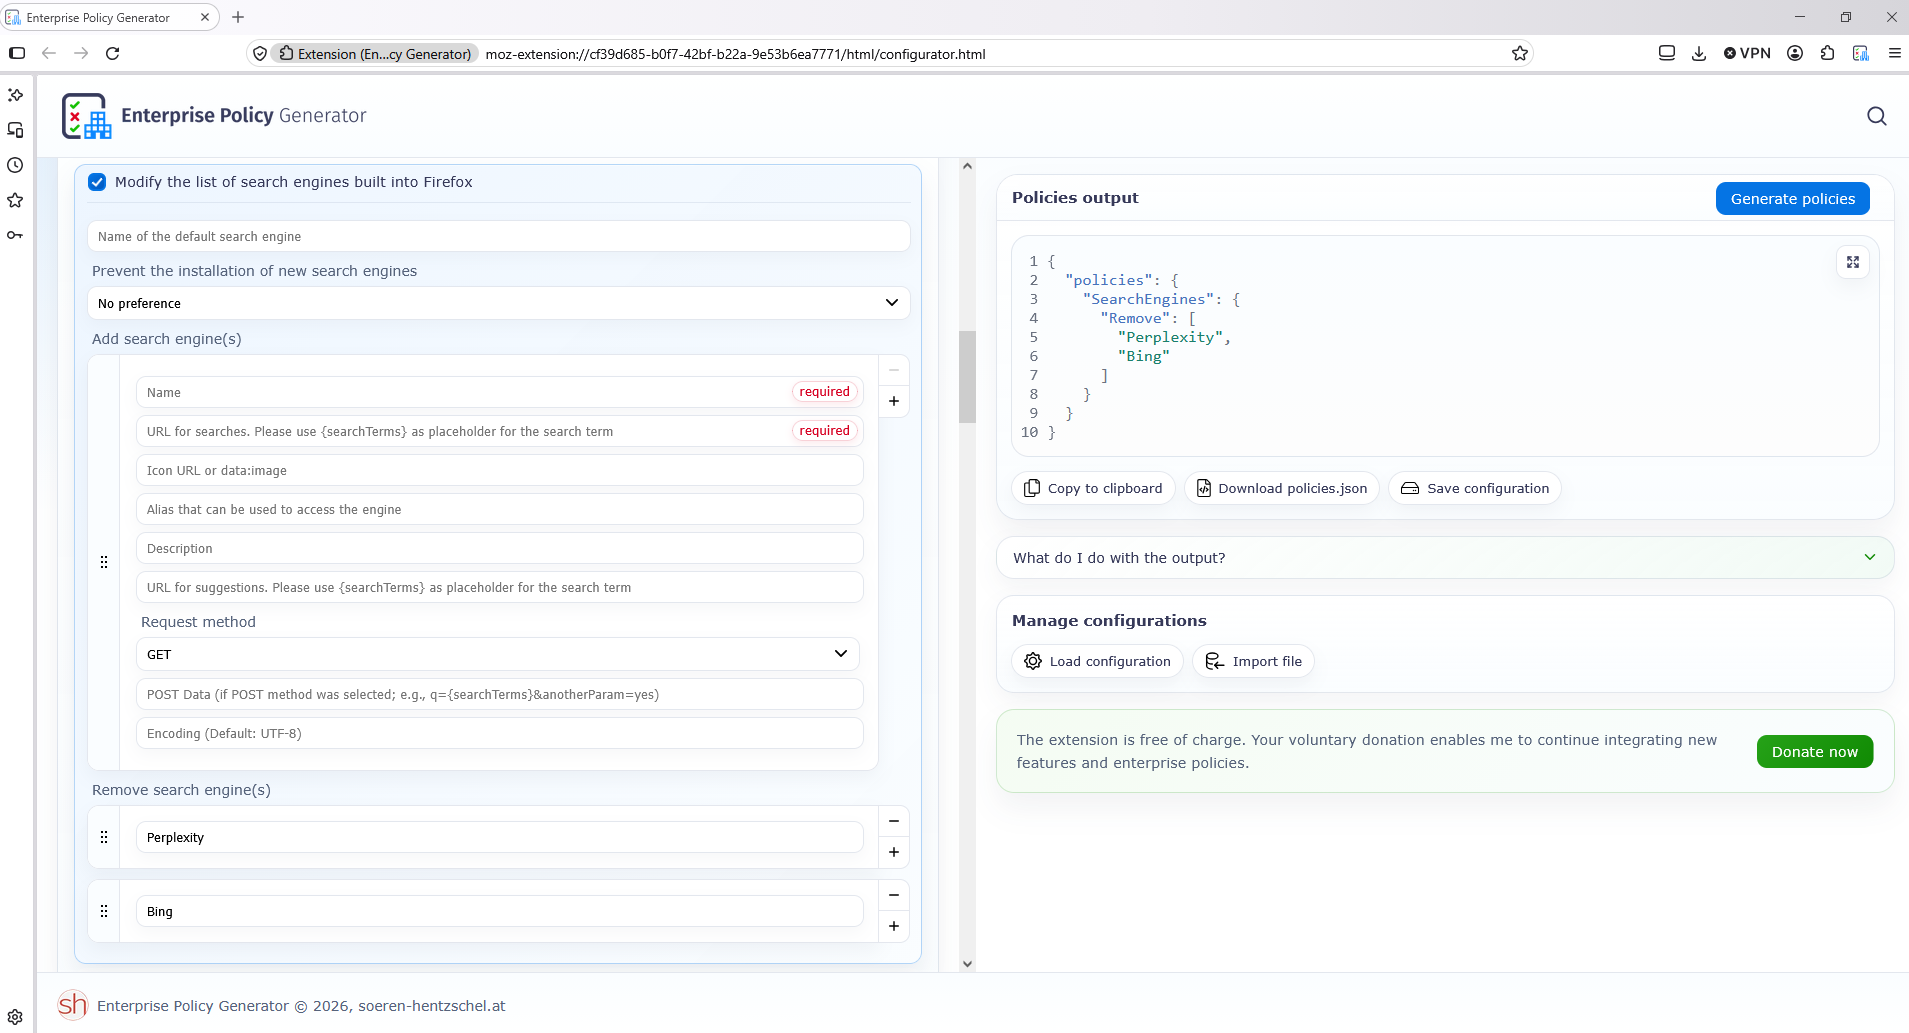The width and height of the screenshot is (1909, 1033).
Task: Click the URL for searches field
Action: coord(499,431)
